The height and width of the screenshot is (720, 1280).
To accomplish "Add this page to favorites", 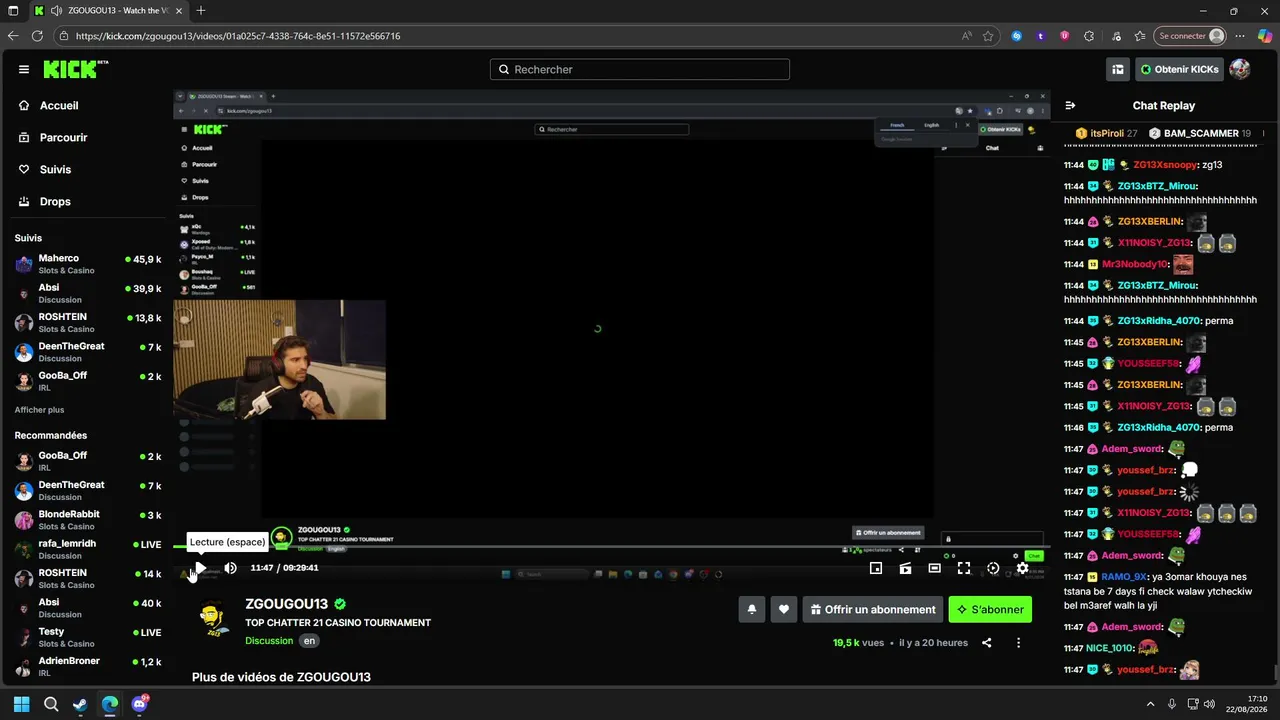I will click(x=988, y=36).
